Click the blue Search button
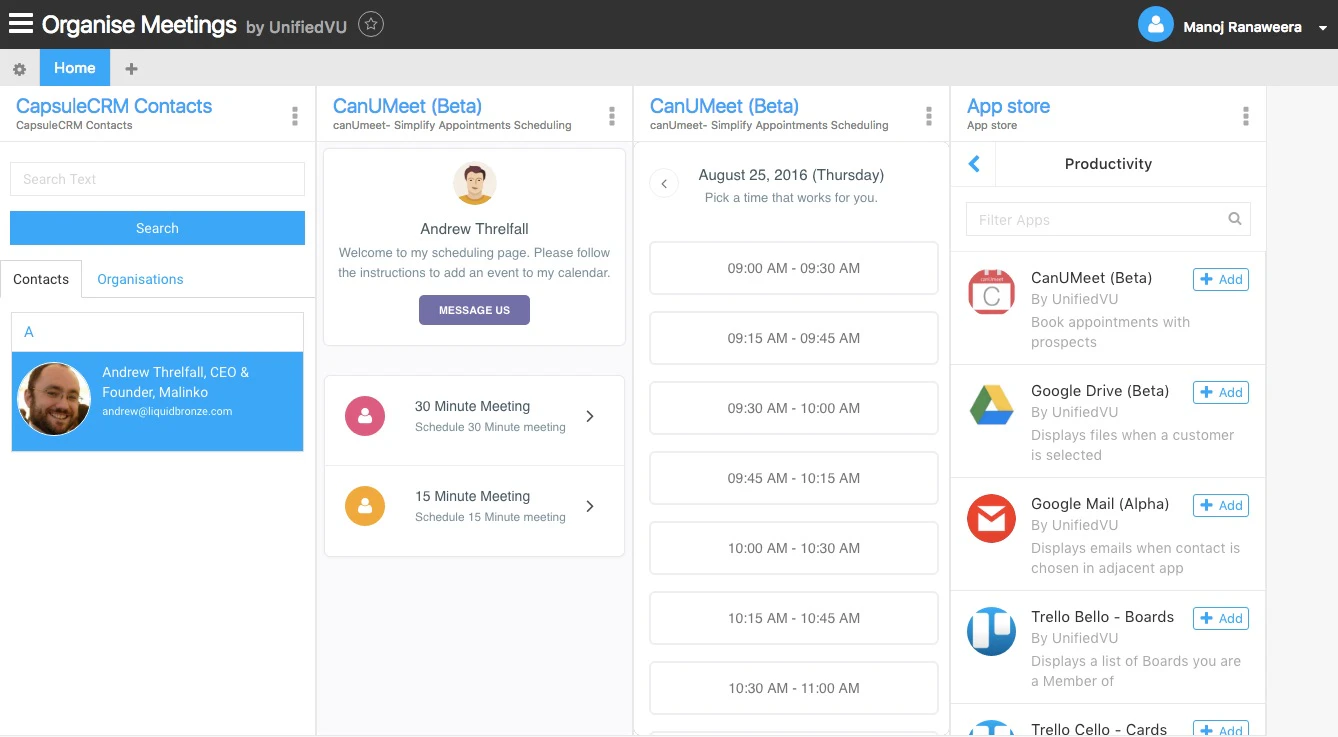The height and width of the screenshot is (737, 1338). coord(157,228)
